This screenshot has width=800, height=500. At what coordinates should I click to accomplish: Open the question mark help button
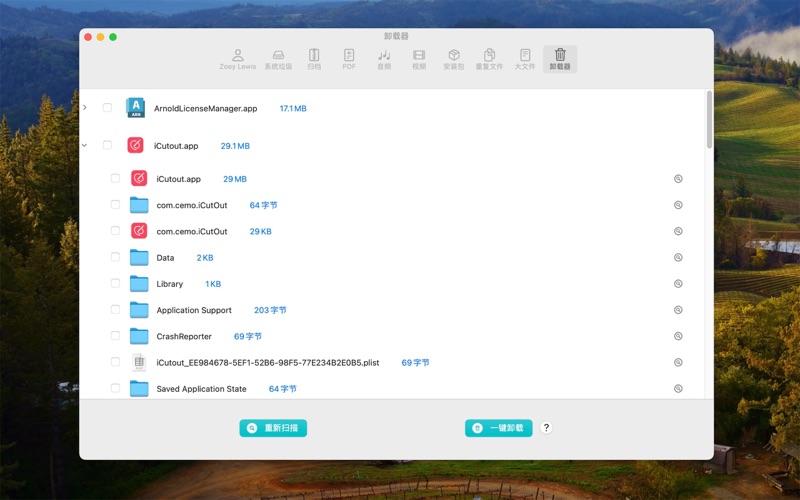coord(546,428)
